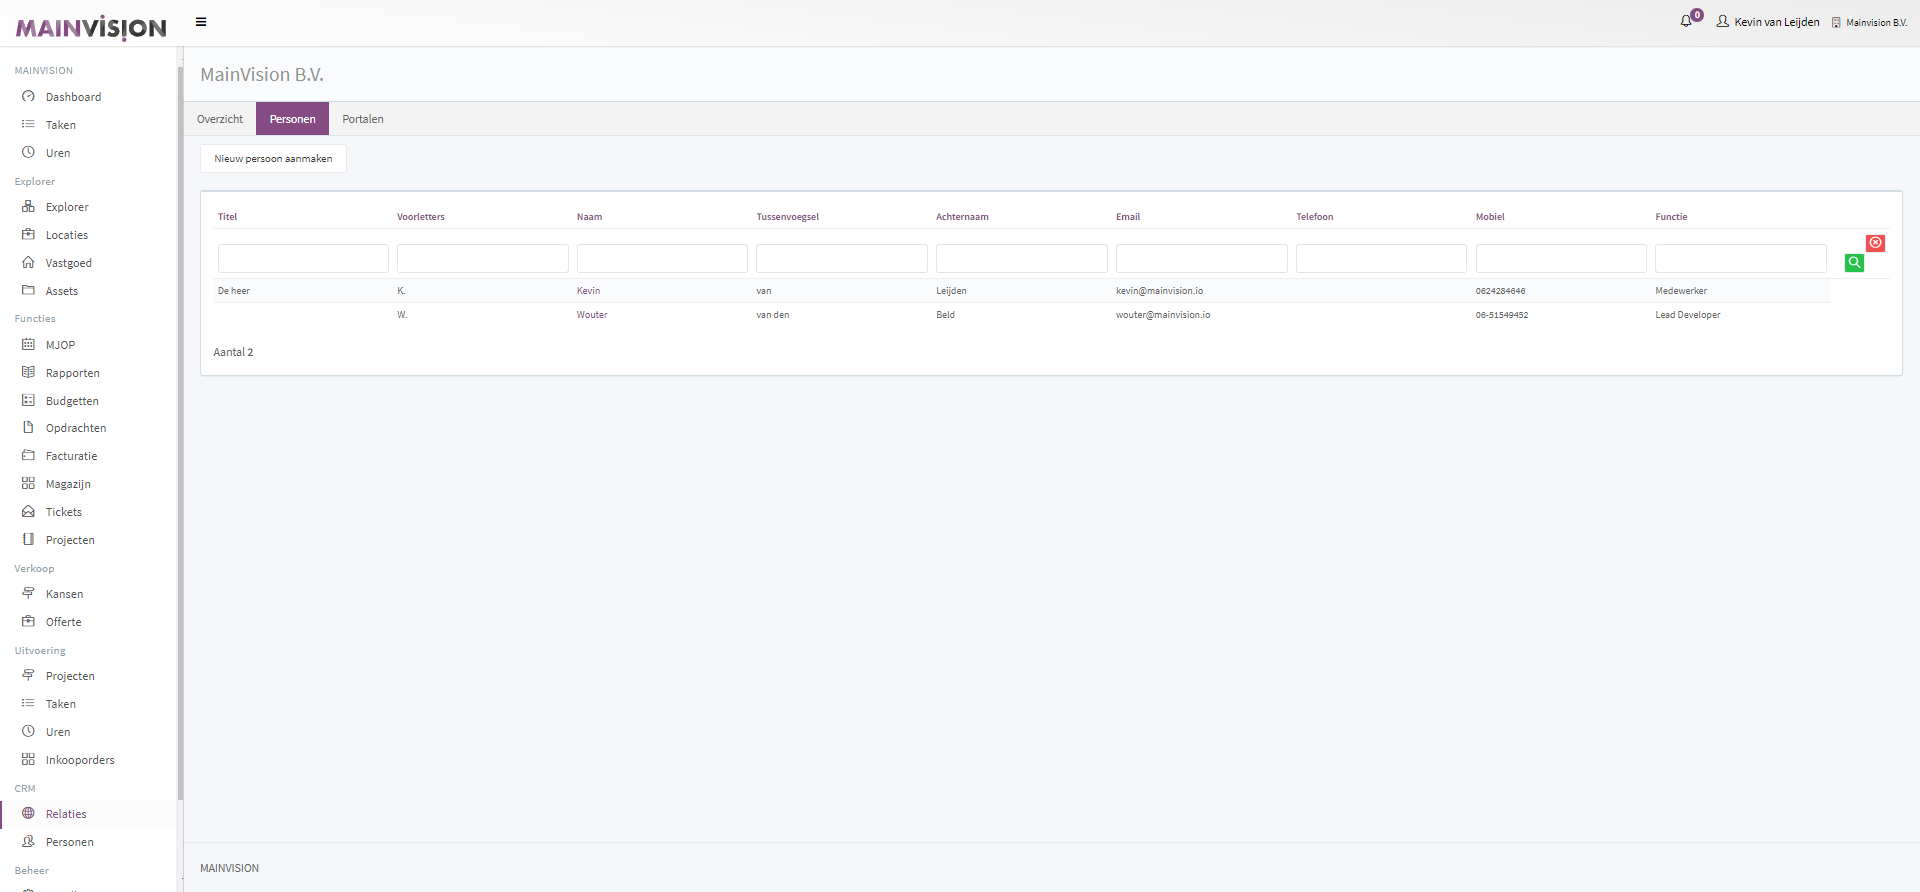Sort by the Tussenvoegsel column header

[788, 217]
